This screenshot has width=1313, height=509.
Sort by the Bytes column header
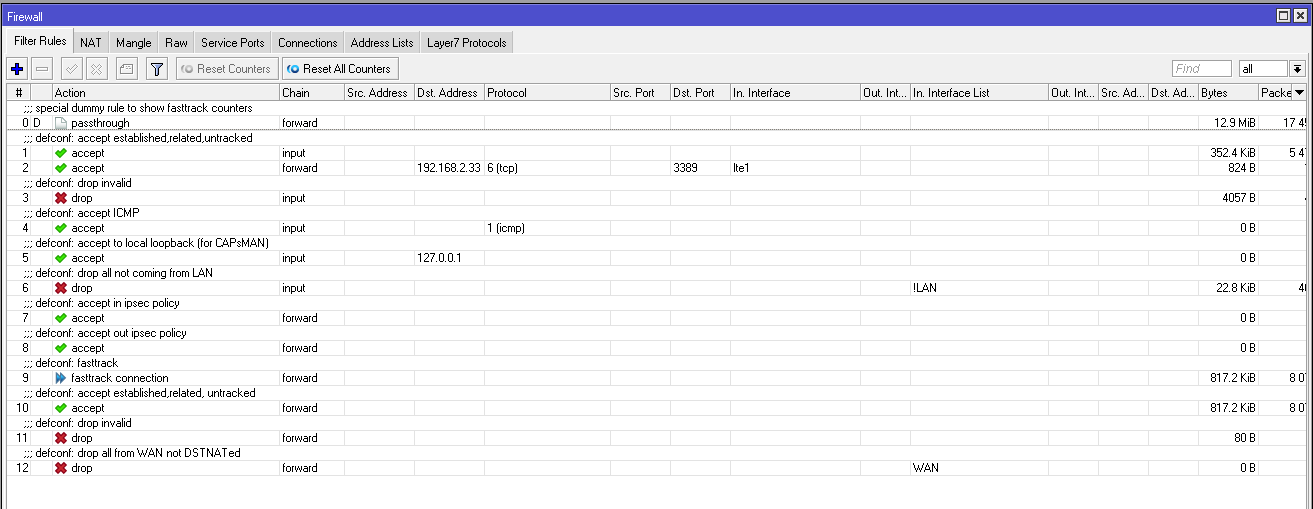(x=1226, y=93)
